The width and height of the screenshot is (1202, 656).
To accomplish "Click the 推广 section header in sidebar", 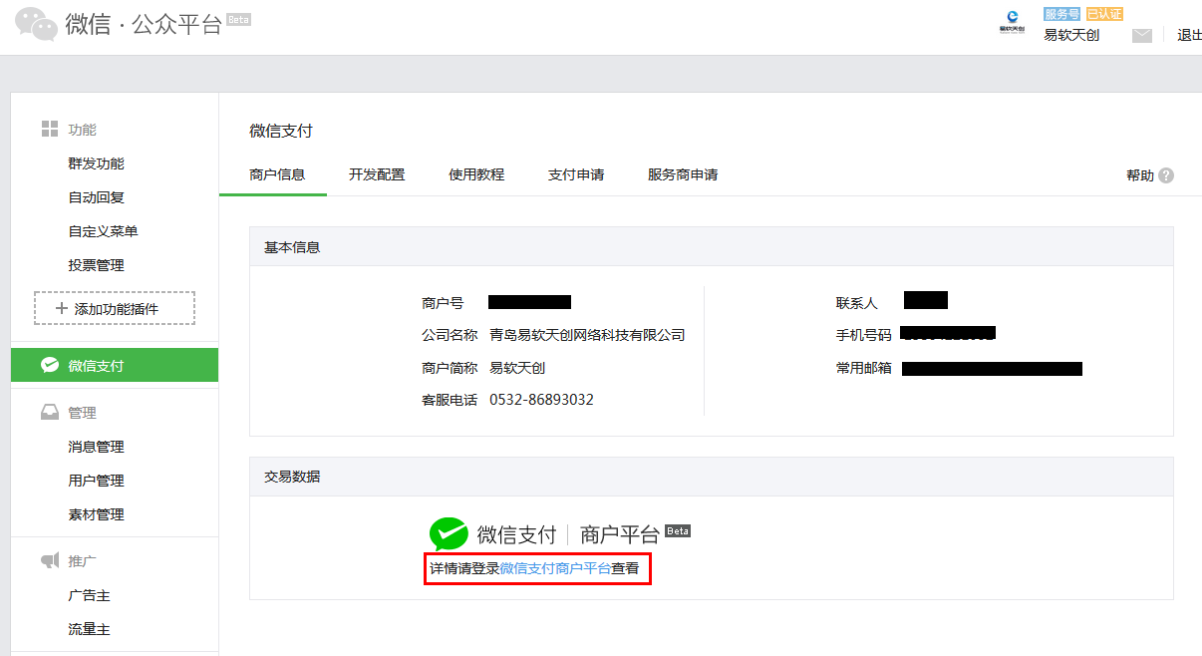I will pyautogui.click(x=82, y=560).
